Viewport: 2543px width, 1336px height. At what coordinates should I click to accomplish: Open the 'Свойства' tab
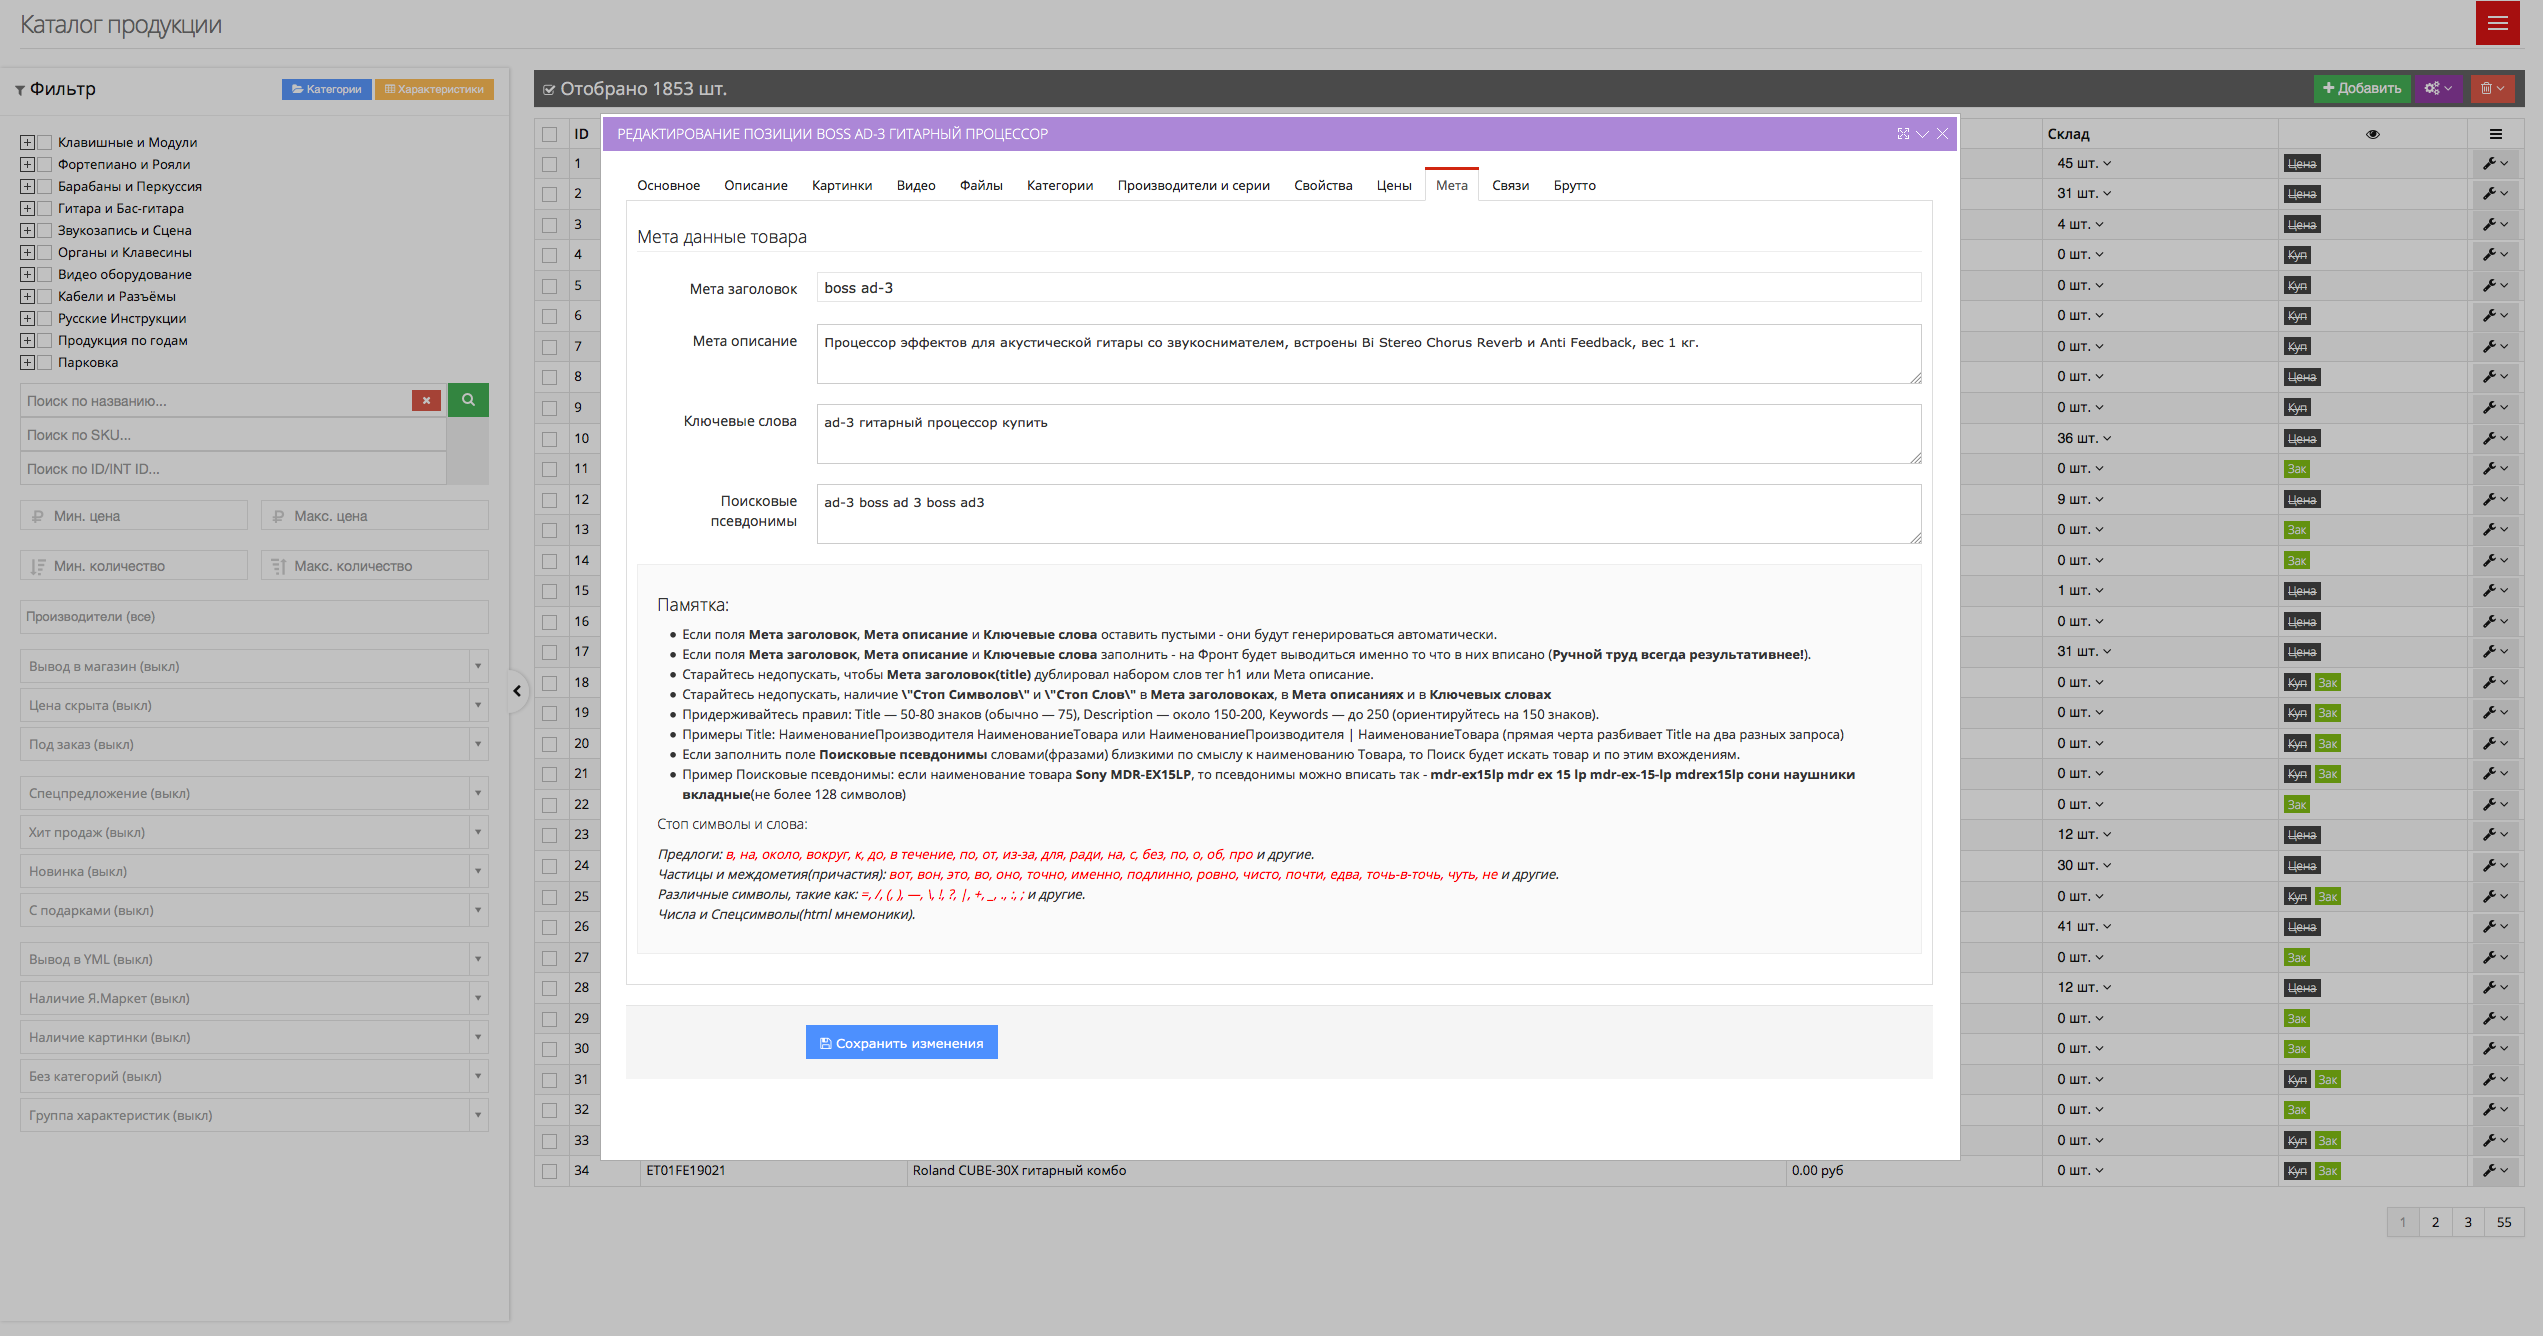point(1322,185)
